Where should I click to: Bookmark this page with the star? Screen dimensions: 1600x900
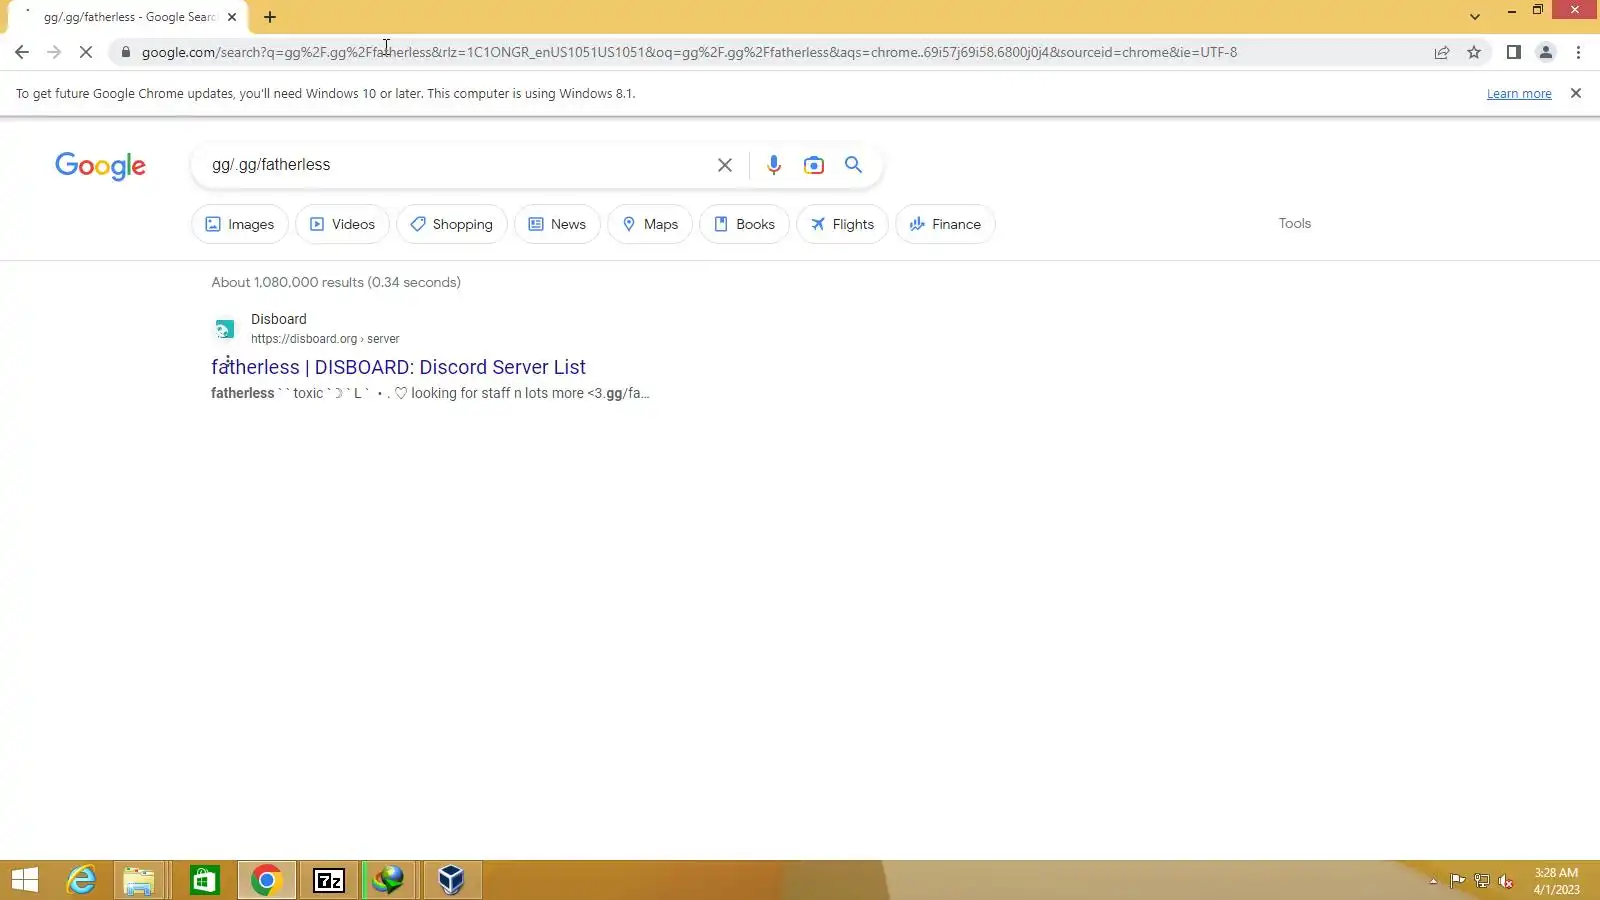pos(1474,52)
